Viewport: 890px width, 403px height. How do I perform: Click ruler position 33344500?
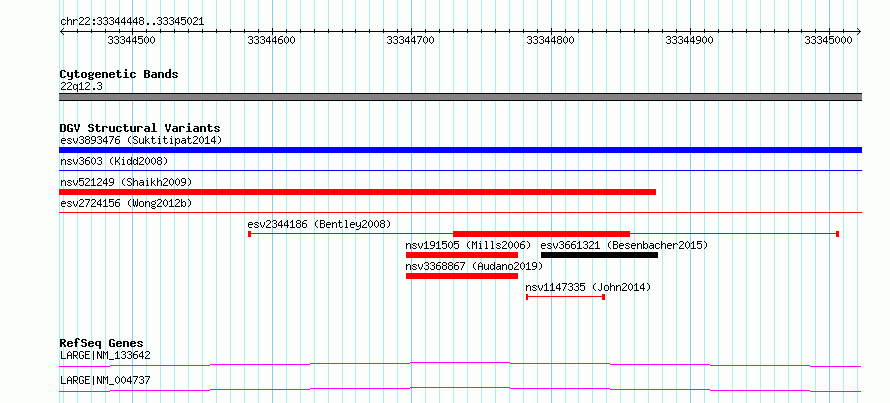coord(131,40)
